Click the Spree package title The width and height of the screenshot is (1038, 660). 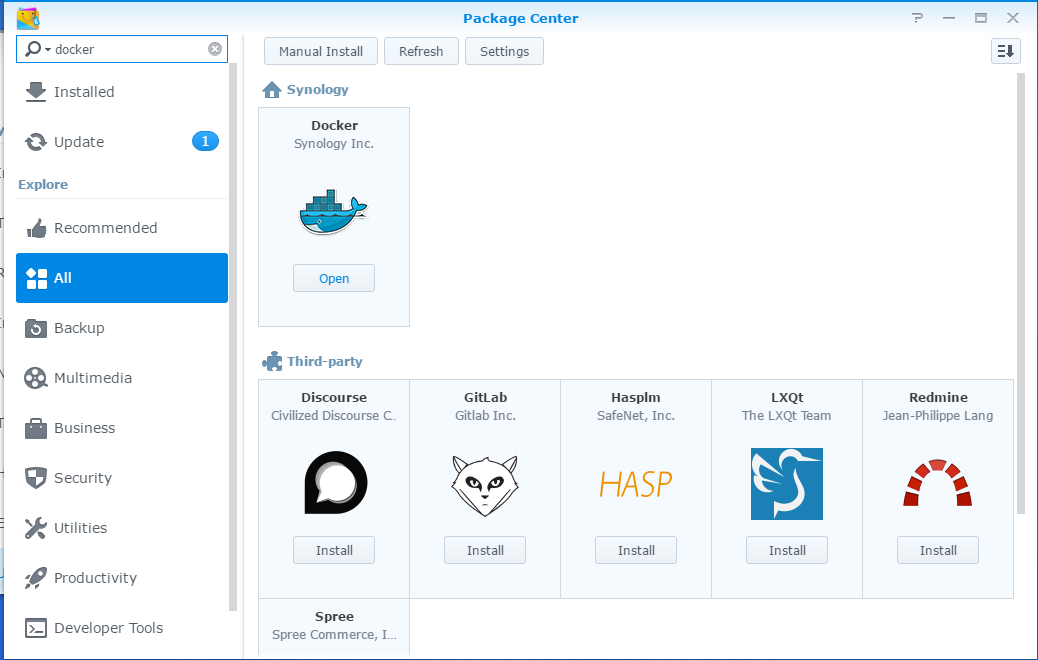click(x=334, y=616)
